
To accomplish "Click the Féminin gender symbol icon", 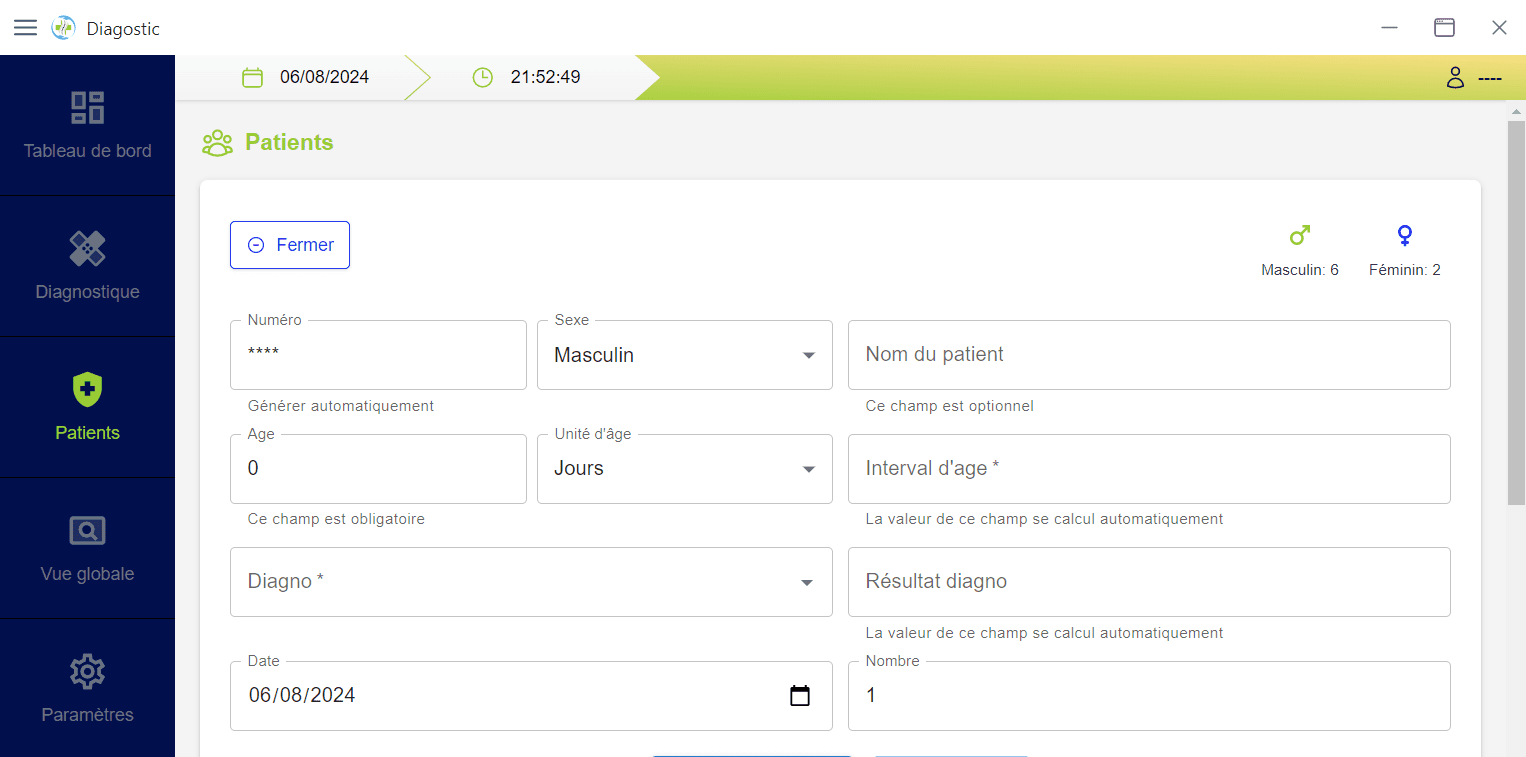I will click(1405, 236).
